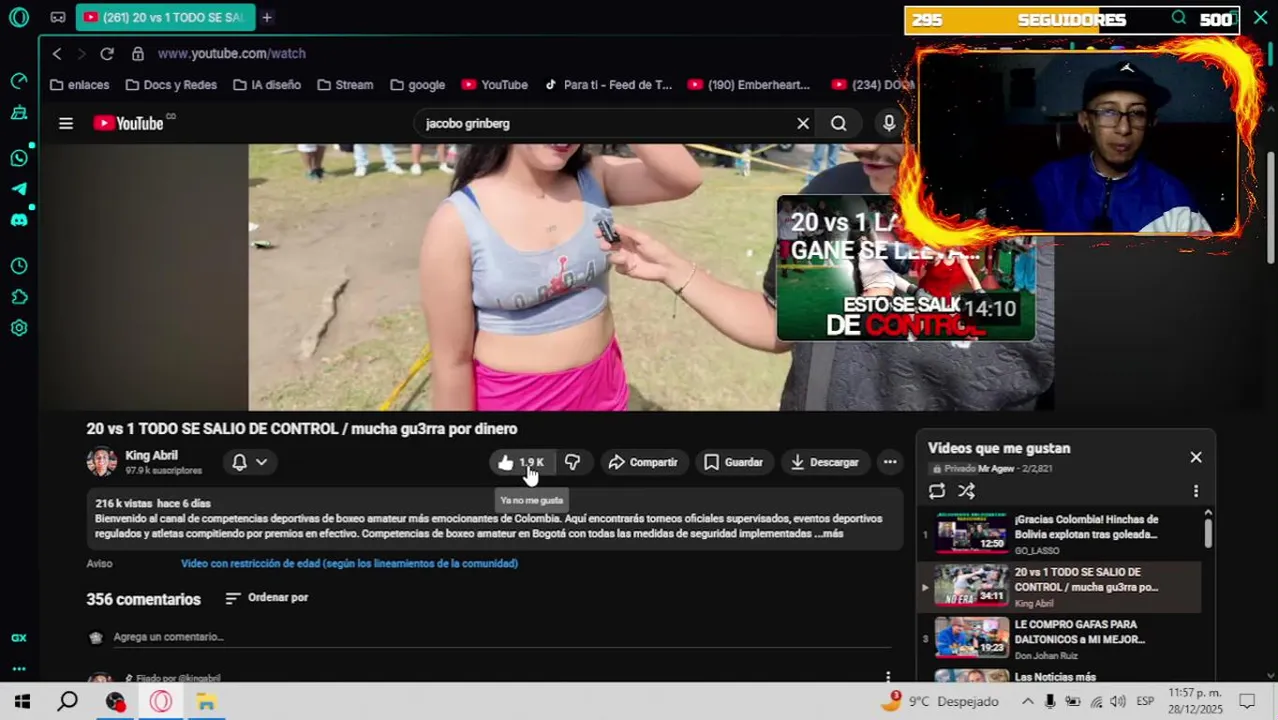This screenshot has height=720, width=1278.
Task: Open Discord in the Opera sidebar
Action: click(x=18, y=220)
